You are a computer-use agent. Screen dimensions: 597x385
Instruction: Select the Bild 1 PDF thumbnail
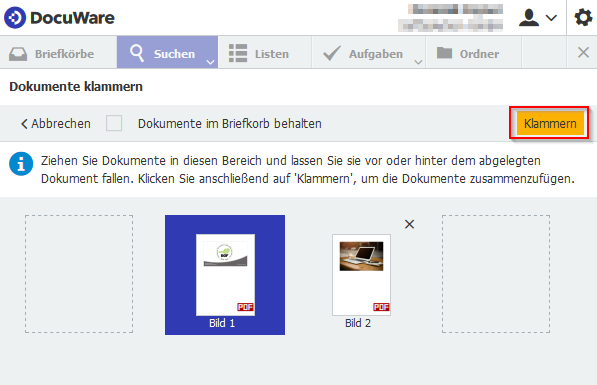click(x=225, y=275)
